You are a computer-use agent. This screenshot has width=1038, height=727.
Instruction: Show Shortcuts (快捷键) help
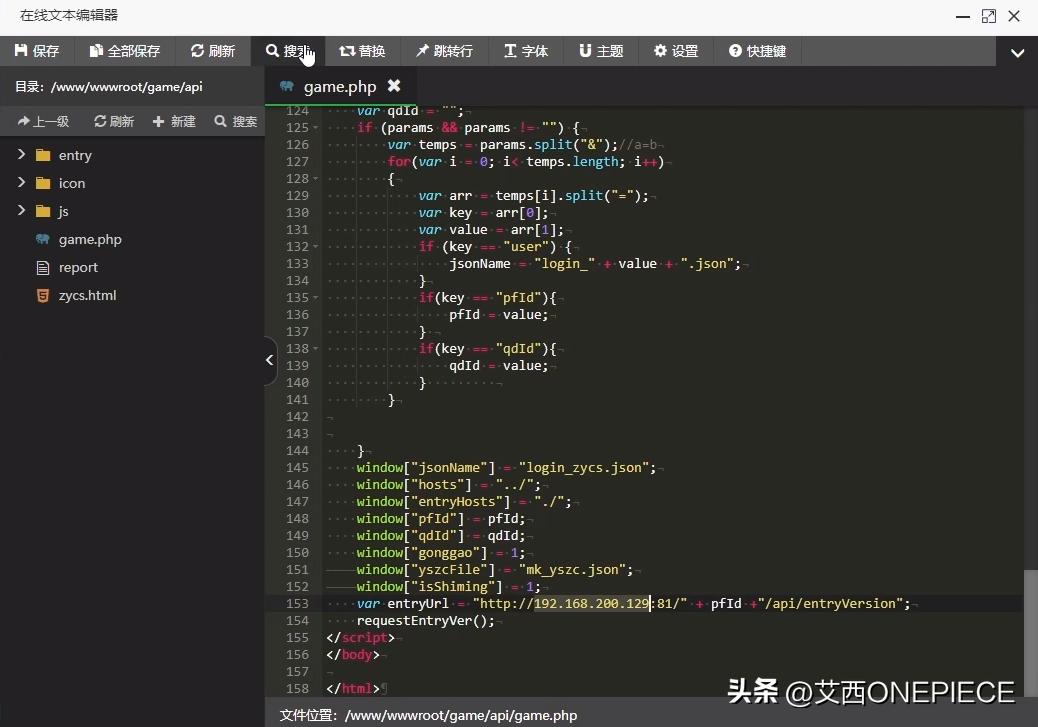[757, 51]
